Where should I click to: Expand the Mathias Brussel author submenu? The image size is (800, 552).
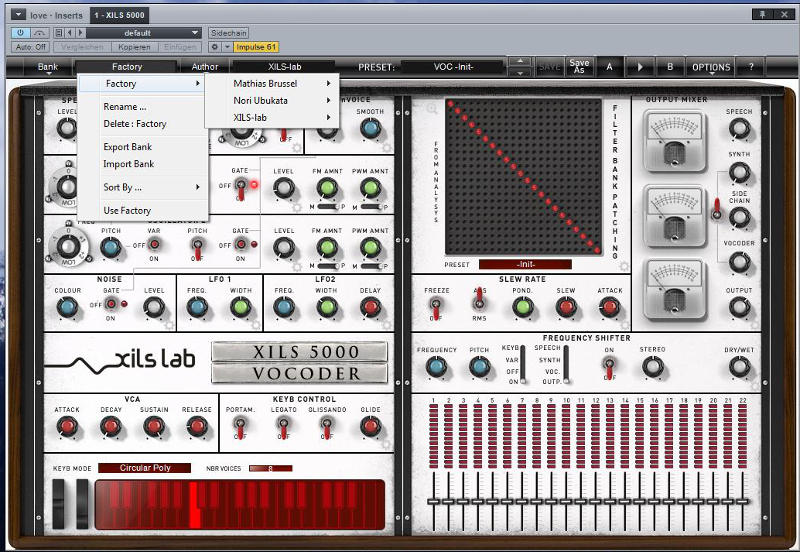[272, 84]
